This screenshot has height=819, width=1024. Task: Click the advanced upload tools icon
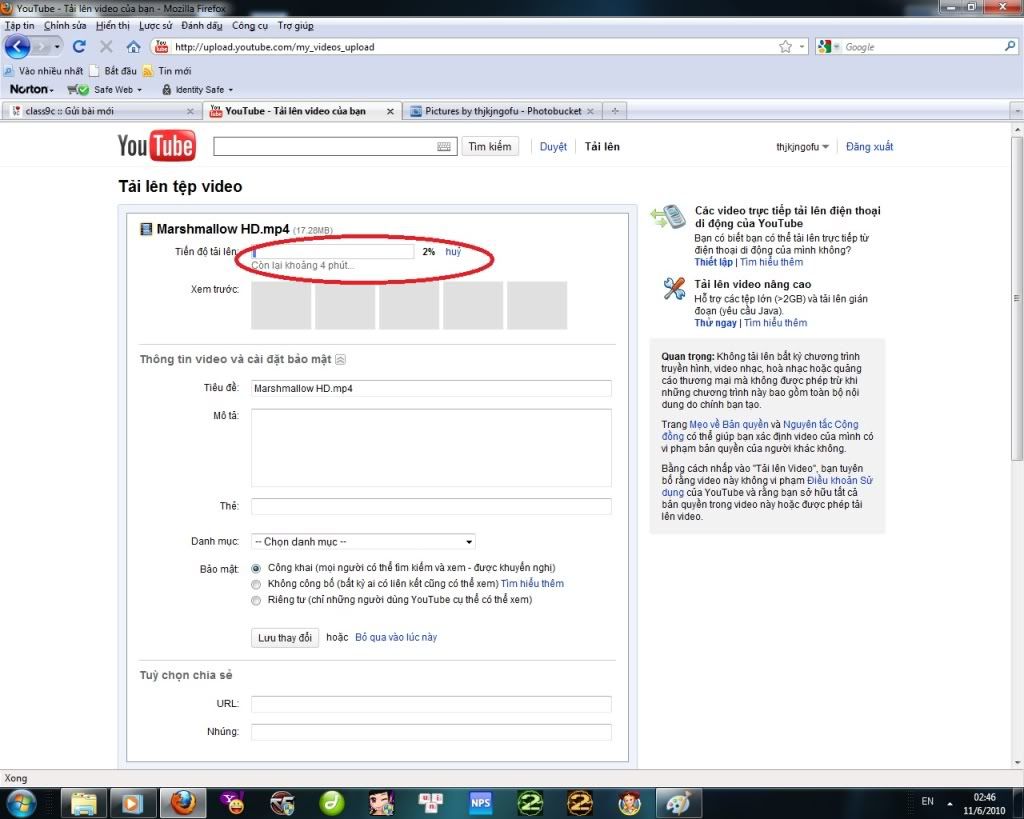pos(673,289)
